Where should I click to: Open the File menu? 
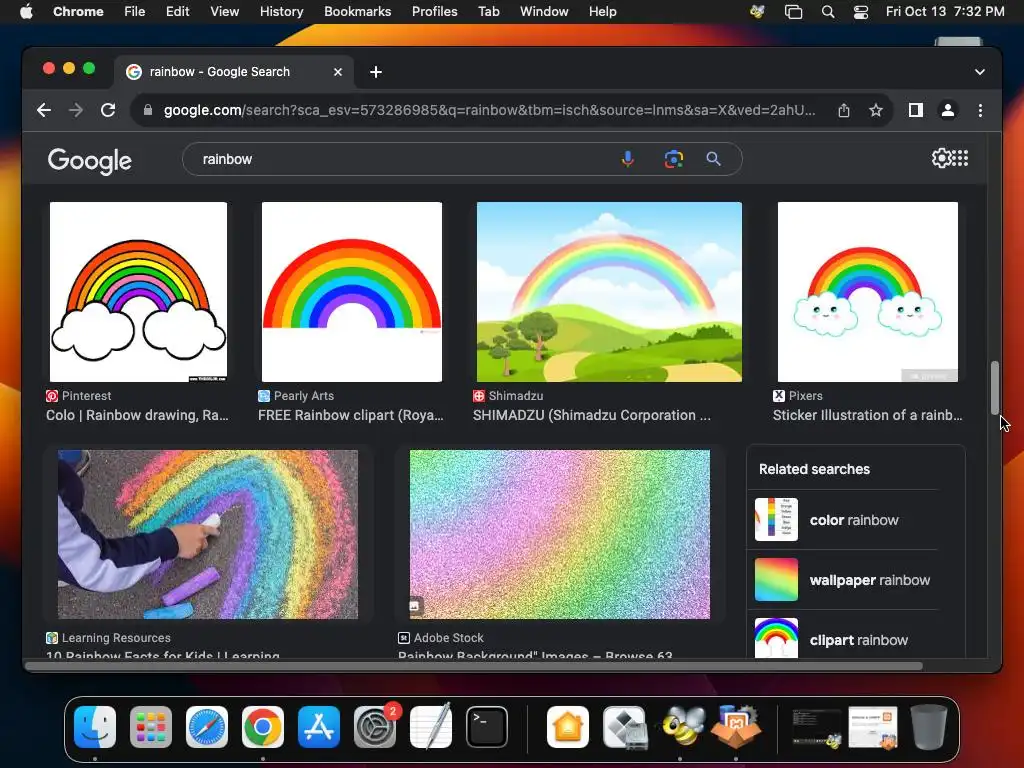point(135,11)
